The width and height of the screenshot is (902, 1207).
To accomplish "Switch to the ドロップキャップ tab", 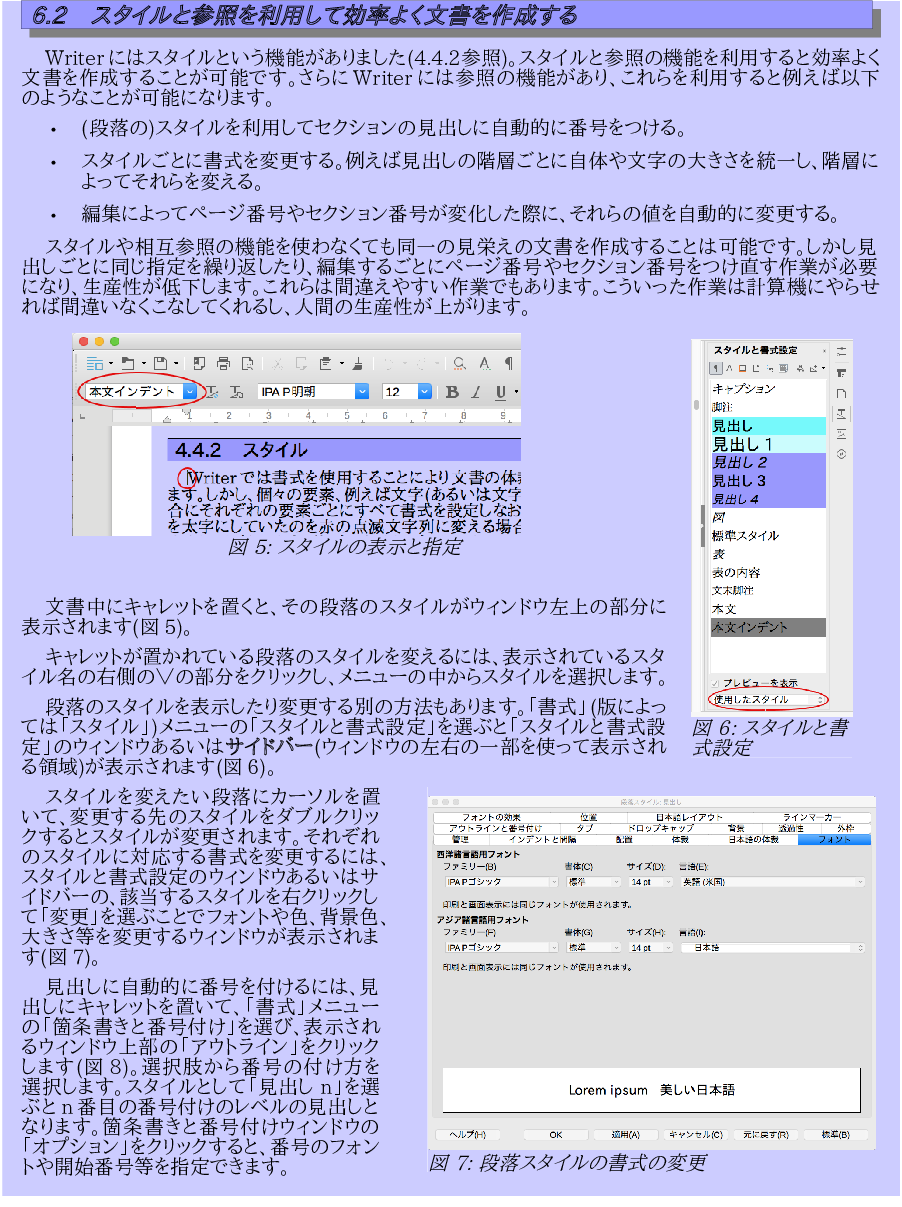I will 660,828.
